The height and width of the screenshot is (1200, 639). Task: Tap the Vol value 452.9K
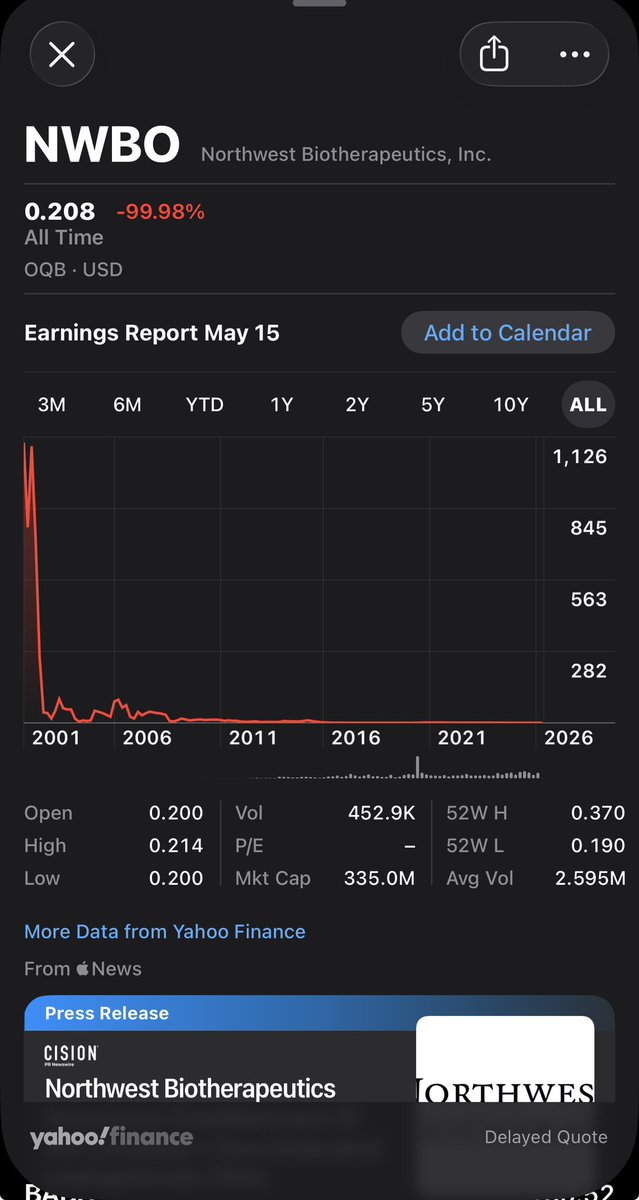[x=382, y=813]
